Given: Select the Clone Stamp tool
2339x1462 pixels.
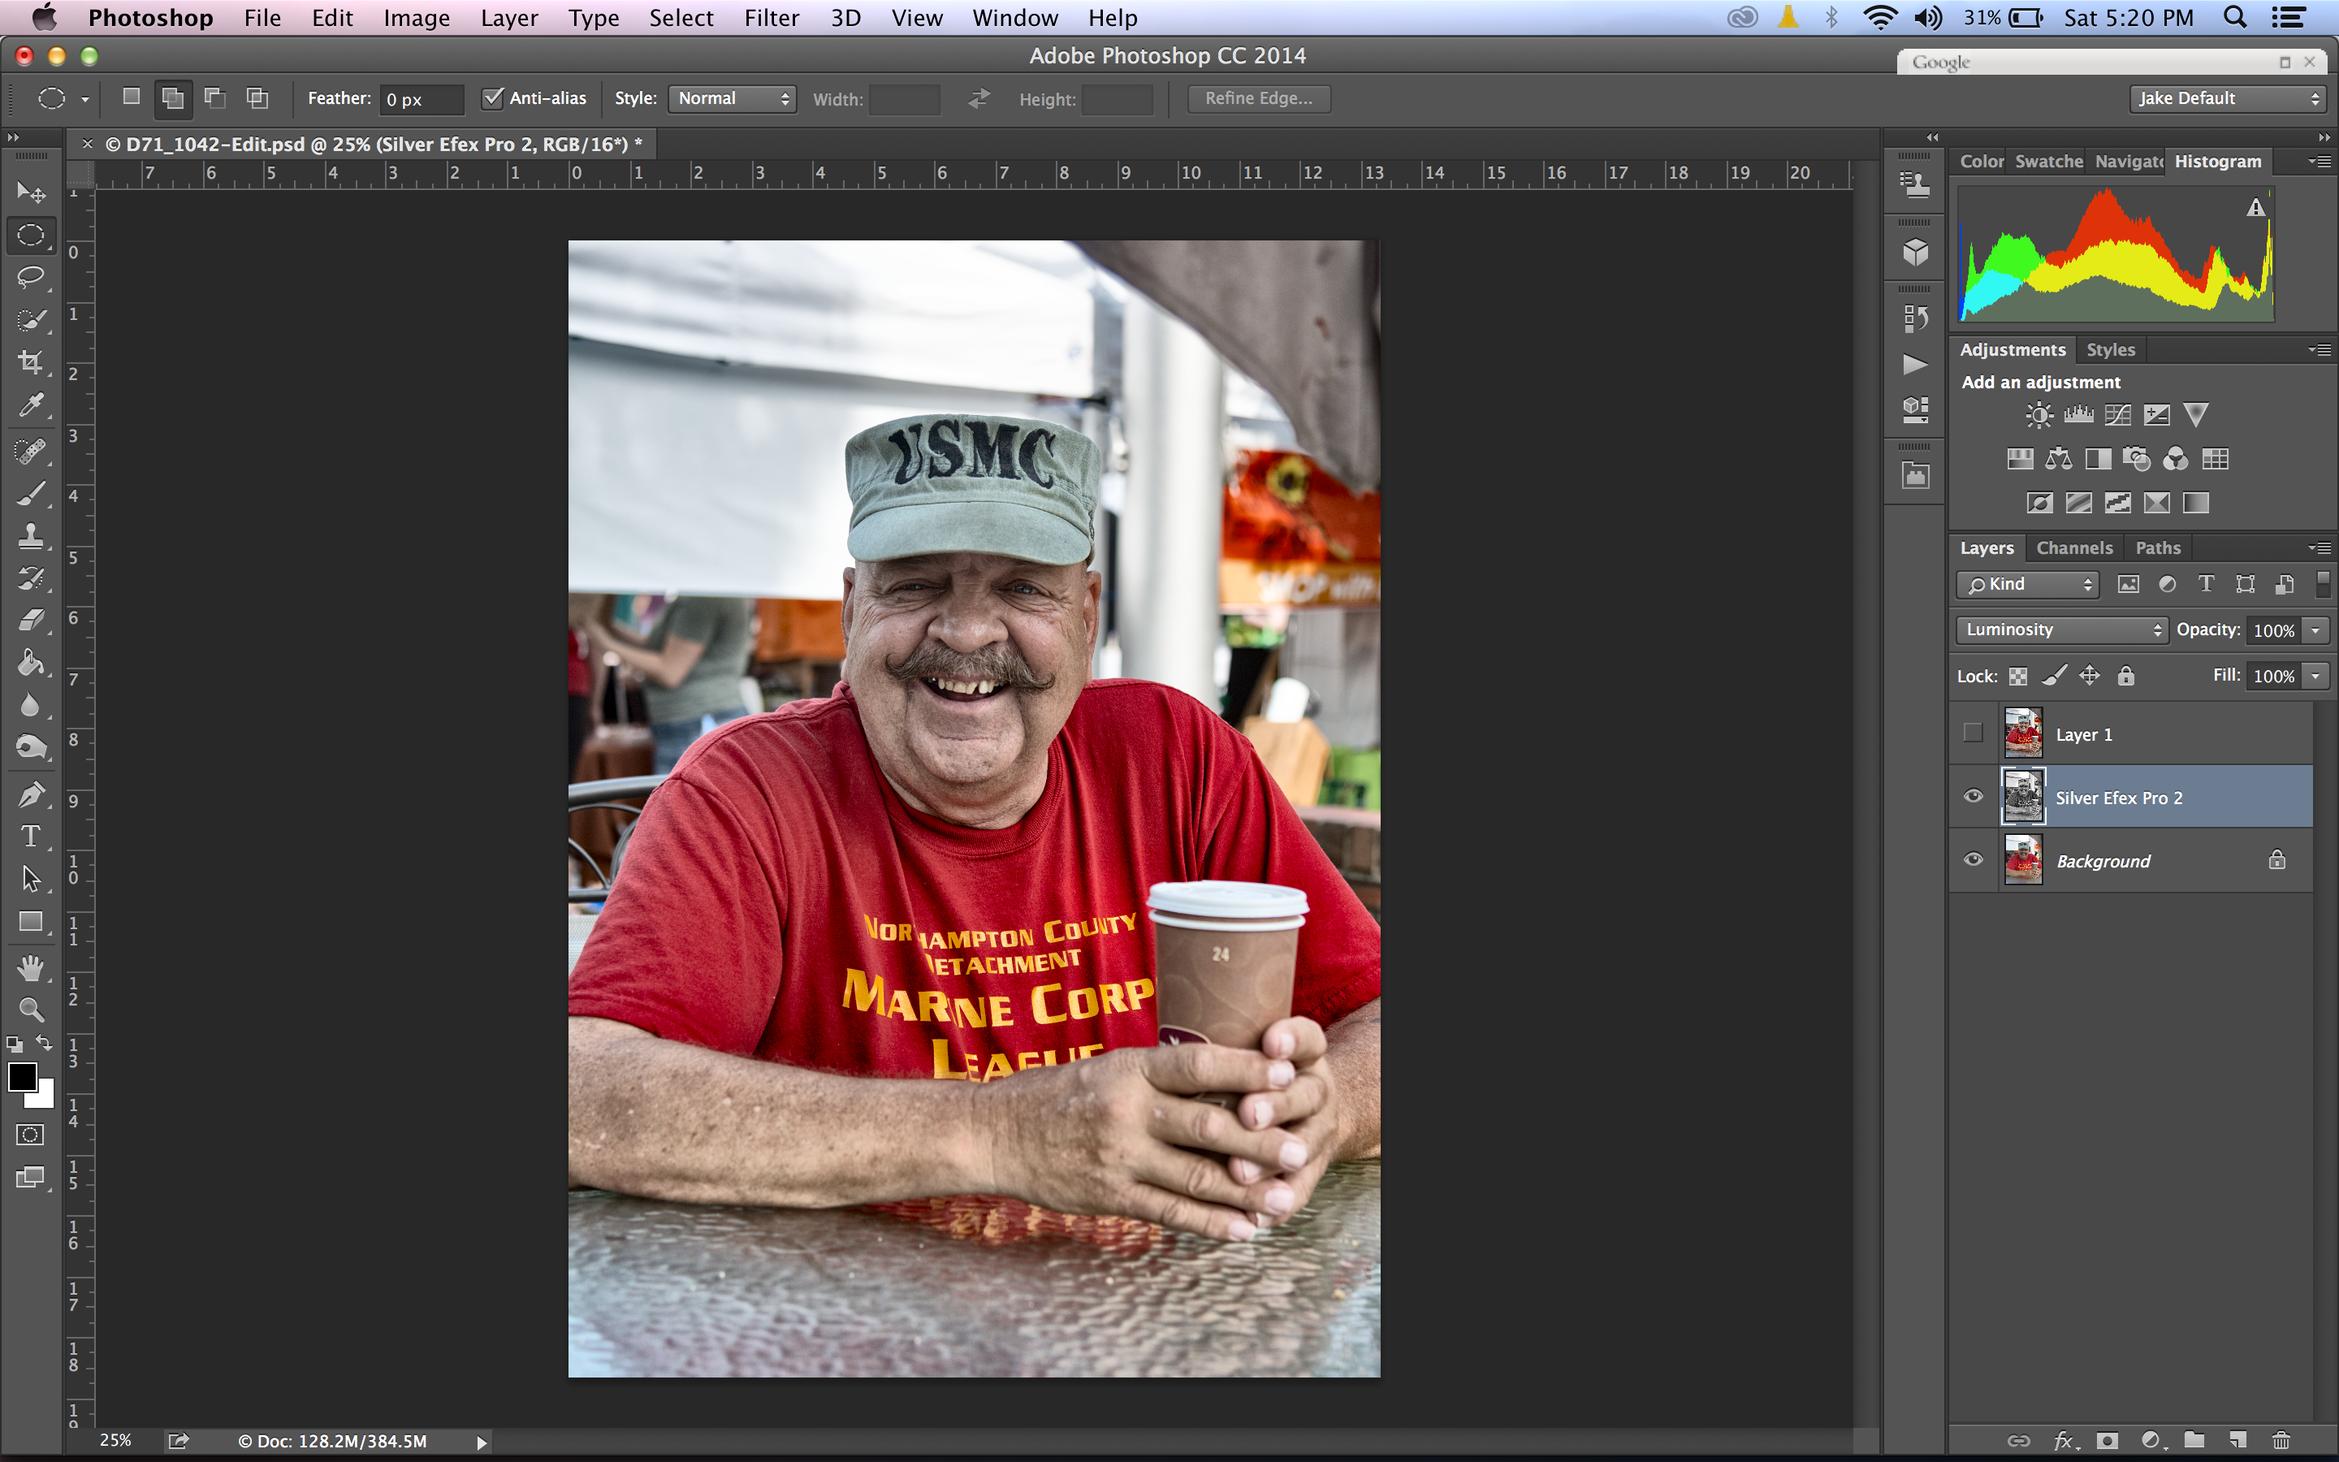Looking at the screenshot, I should 31,536.
